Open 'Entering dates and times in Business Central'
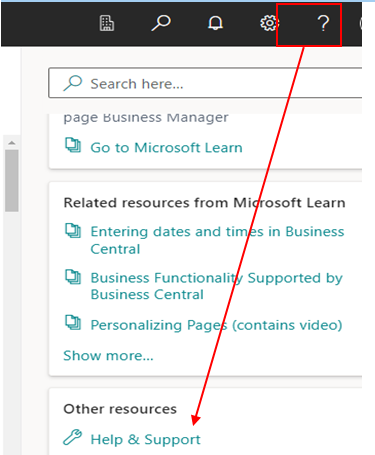The width and height of the screenshot is (375, 455). tap(217, 240)
